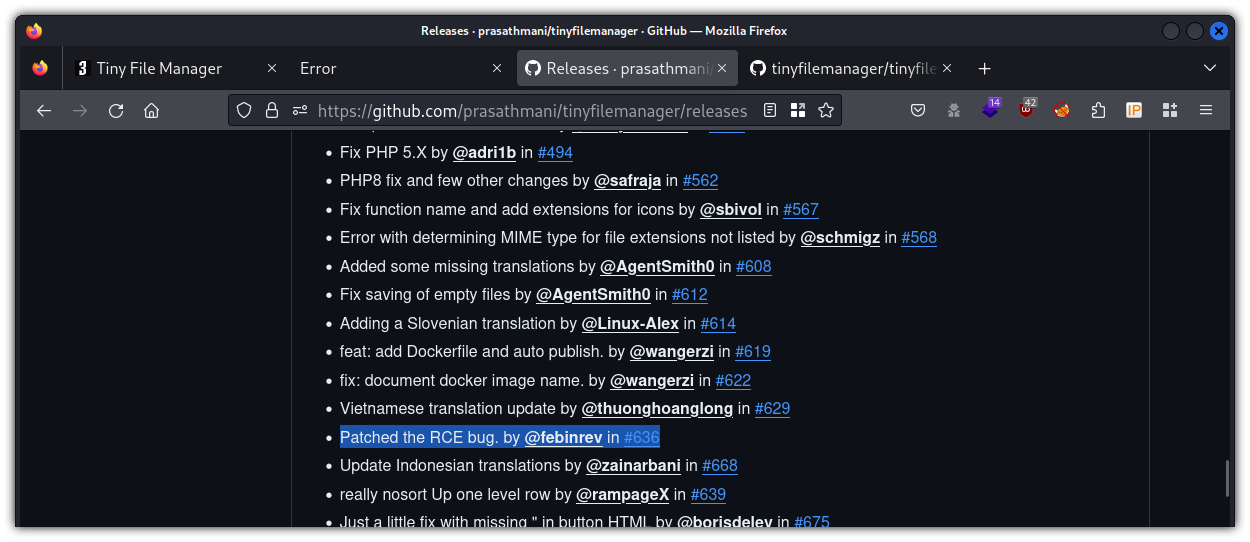The width and height of the screenshot is (1250, 542).
Task: Show site security padlock info
Action: pyautogui.click(x=271, y=110)
